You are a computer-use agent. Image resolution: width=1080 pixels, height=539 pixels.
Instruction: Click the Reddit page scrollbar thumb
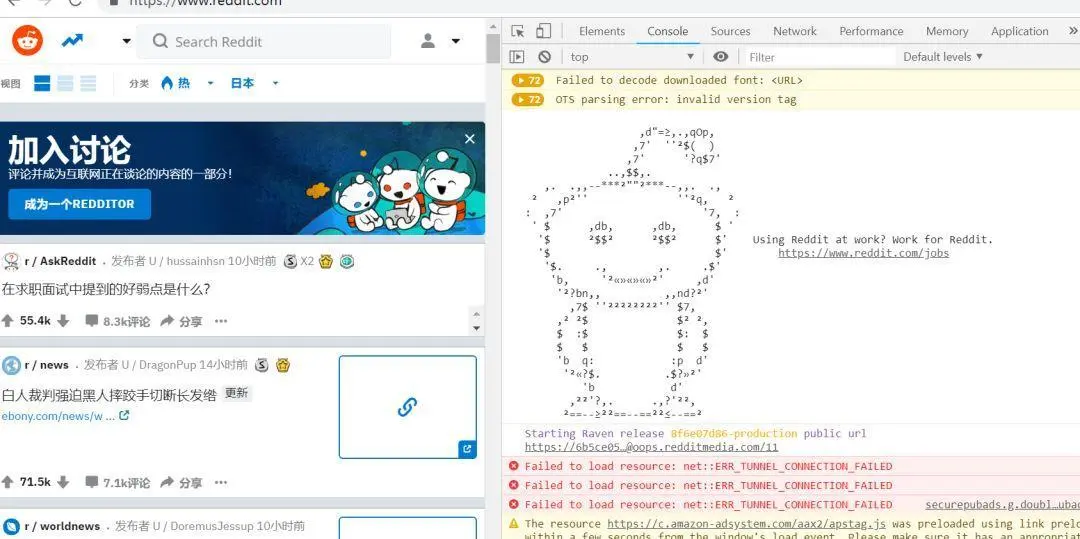[x=492, y=48]
